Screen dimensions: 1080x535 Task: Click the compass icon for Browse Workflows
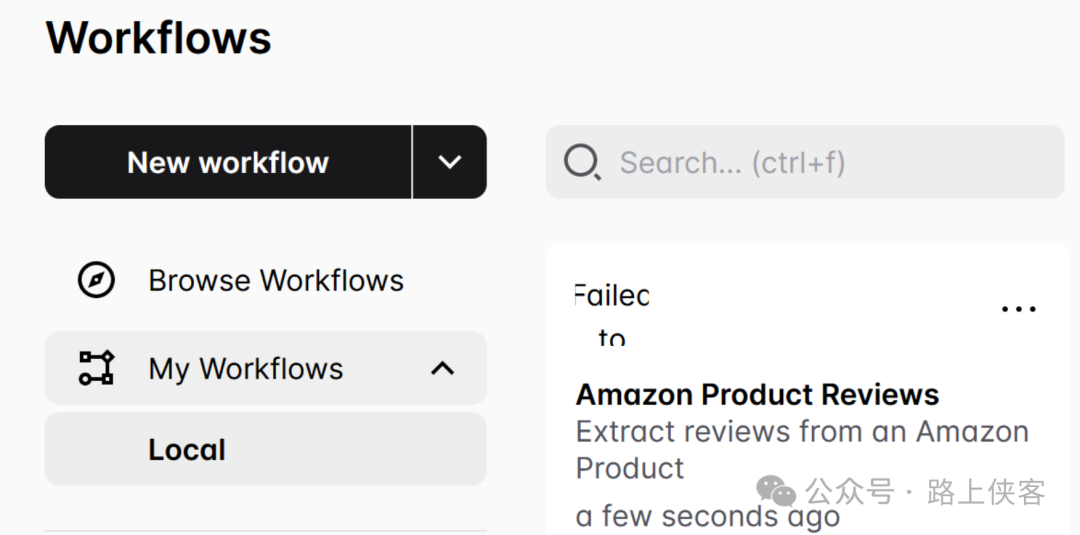[x=97, y=280]
